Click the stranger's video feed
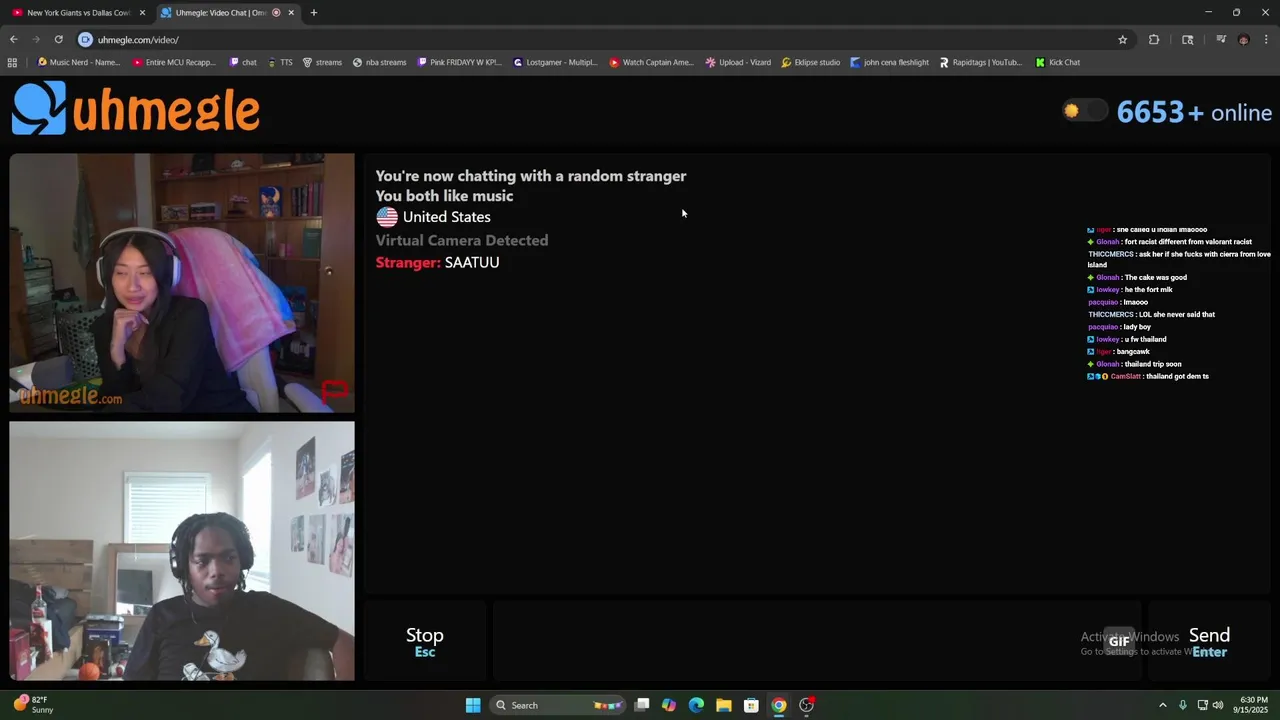Image resolution: width=1280 pixels, height=720 pixels. pyautogui.click(x=182, y=283)
